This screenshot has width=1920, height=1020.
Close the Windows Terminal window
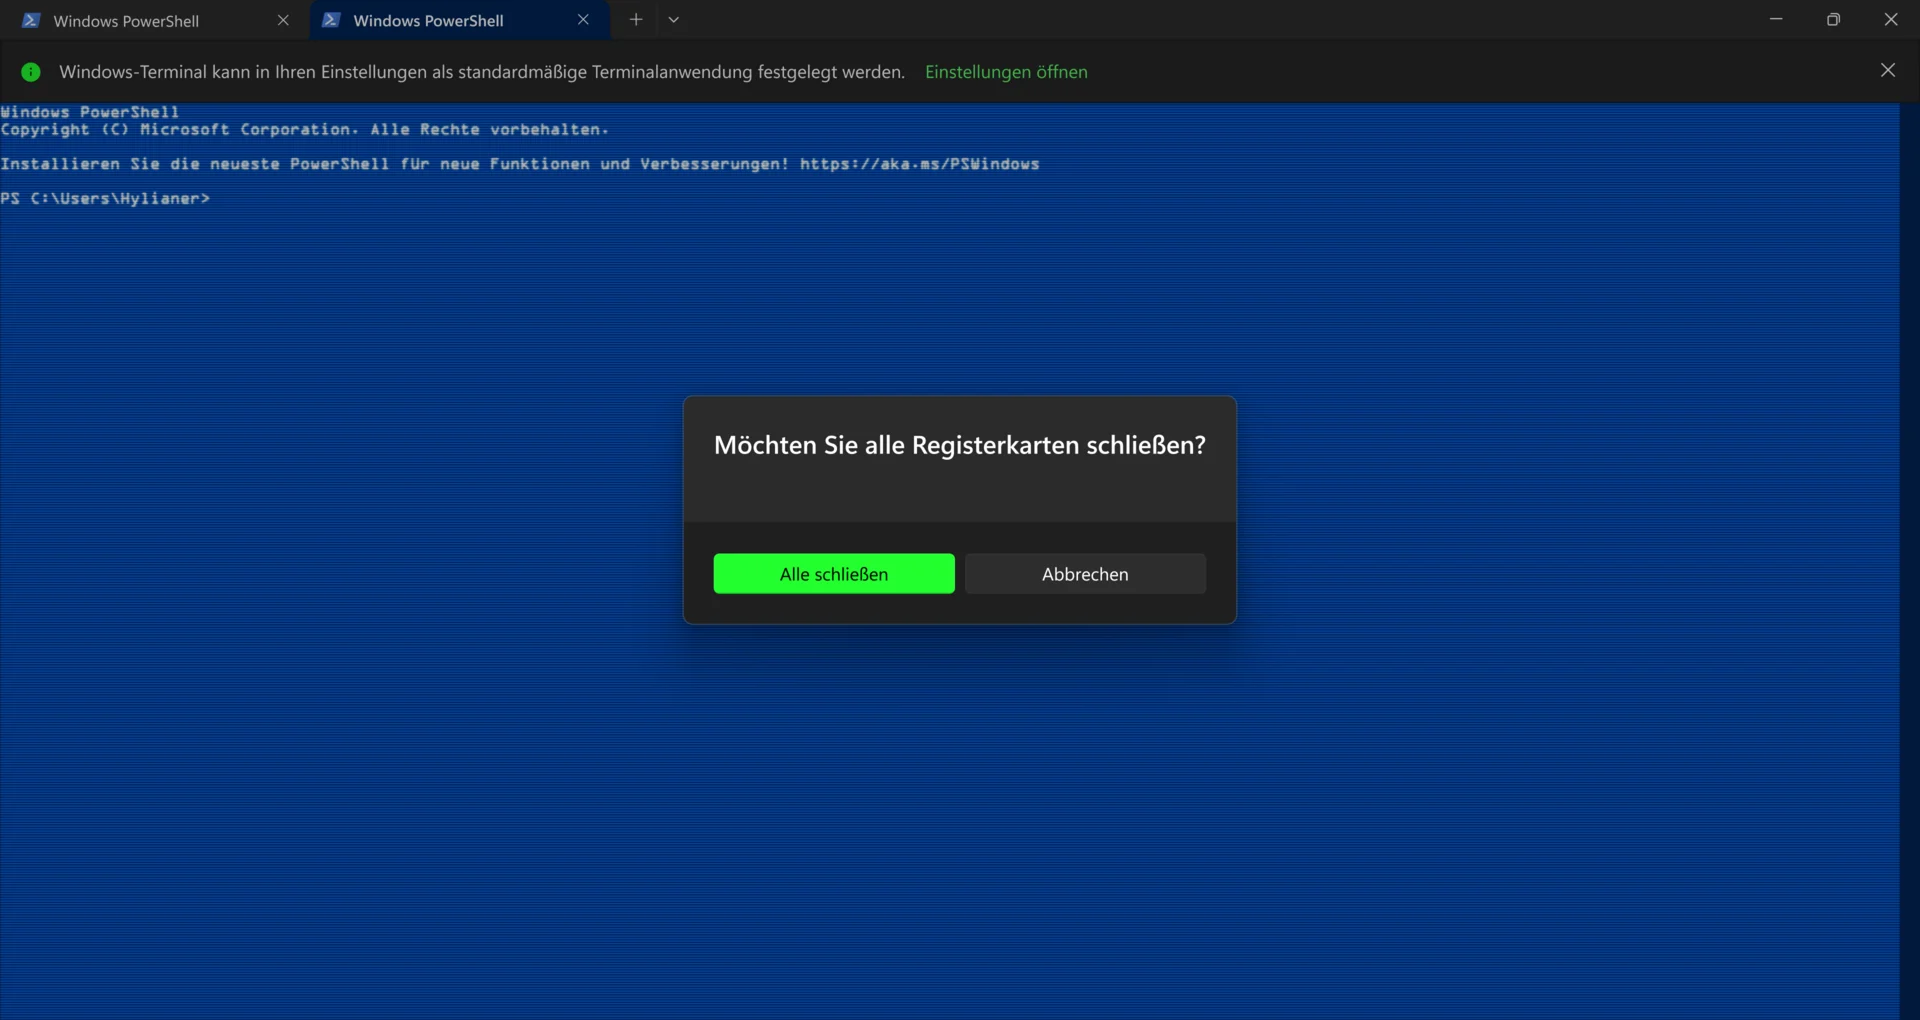point(1891,19)
